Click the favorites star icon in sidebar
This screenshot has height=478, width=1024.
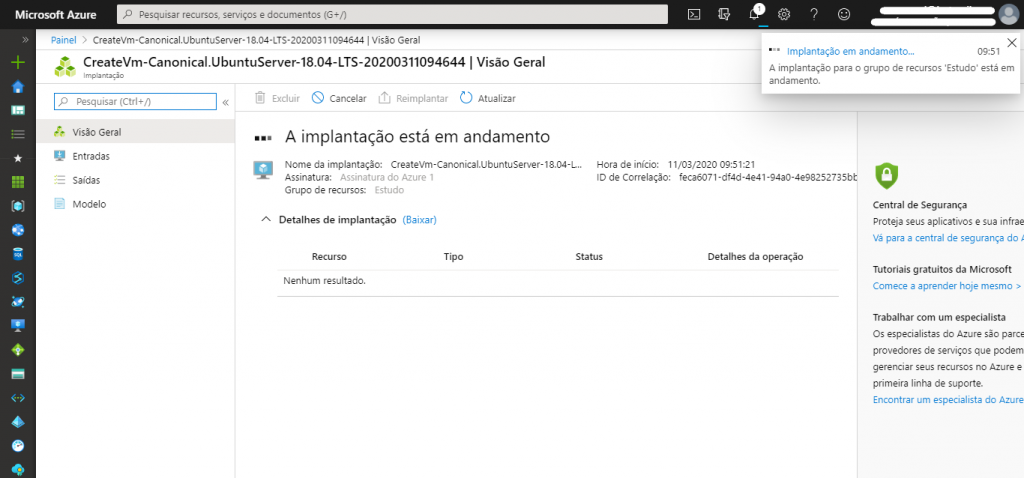[17, 158]
